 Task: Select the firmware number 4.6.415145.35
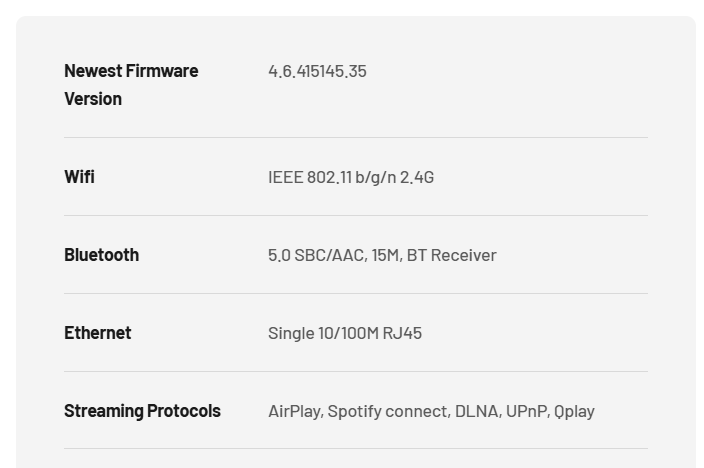[317, 71]
